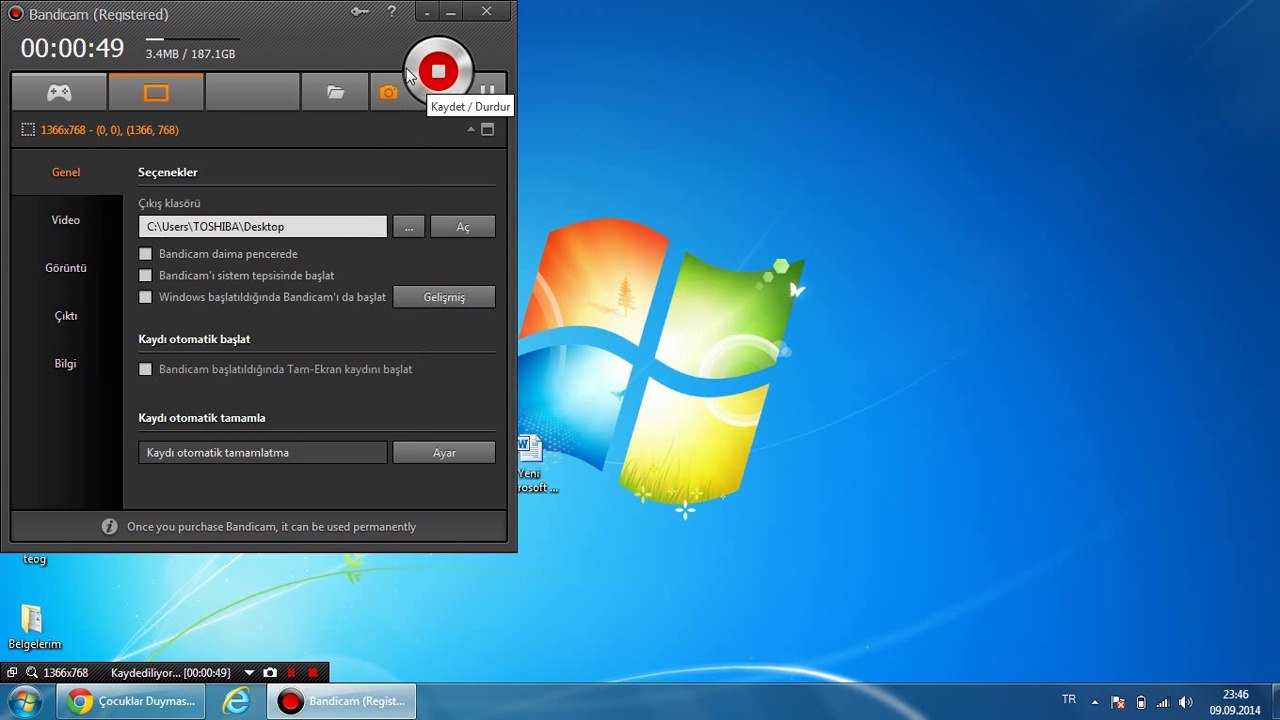Open the Çıktı settings tab
The image size is (1280, 720).
coord(66,316)
